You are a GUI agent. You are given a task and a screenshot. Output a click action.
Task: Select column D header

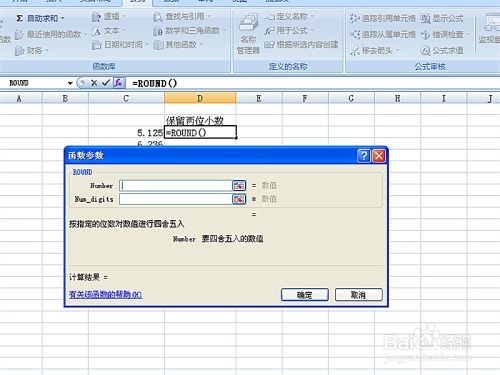[x=200, y=98]
